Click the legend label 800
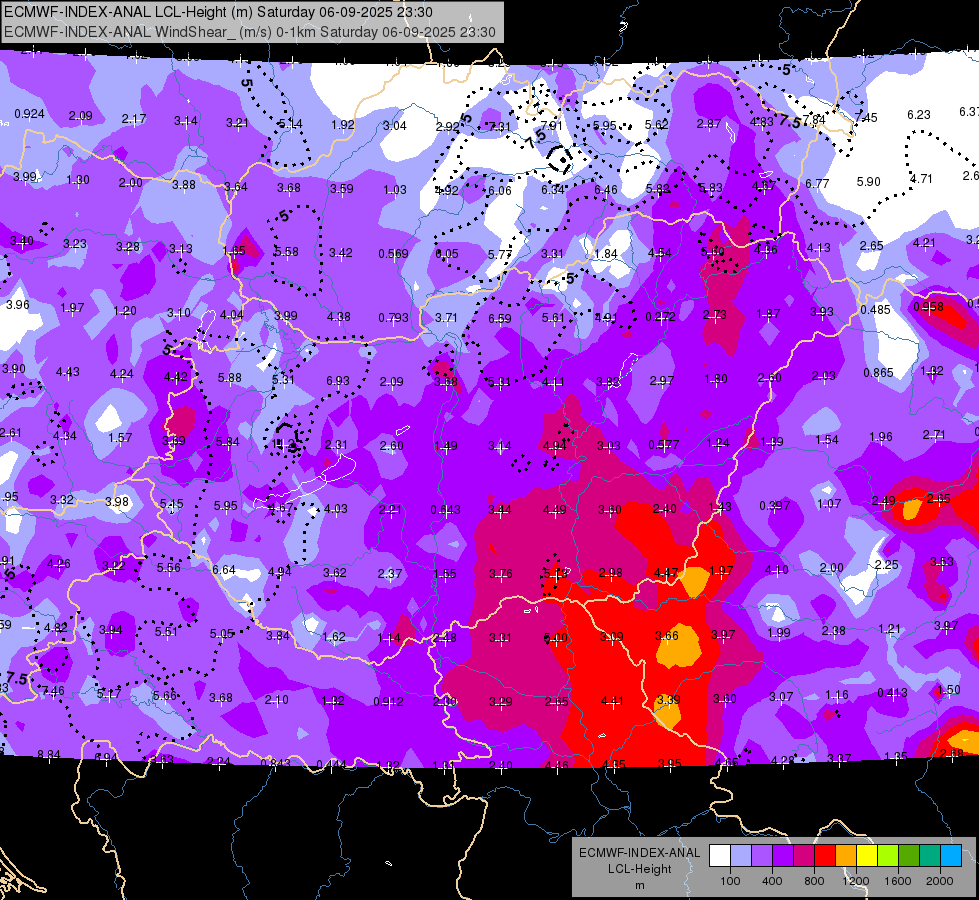The image size is (979, 900). click(x=814, y=881)
